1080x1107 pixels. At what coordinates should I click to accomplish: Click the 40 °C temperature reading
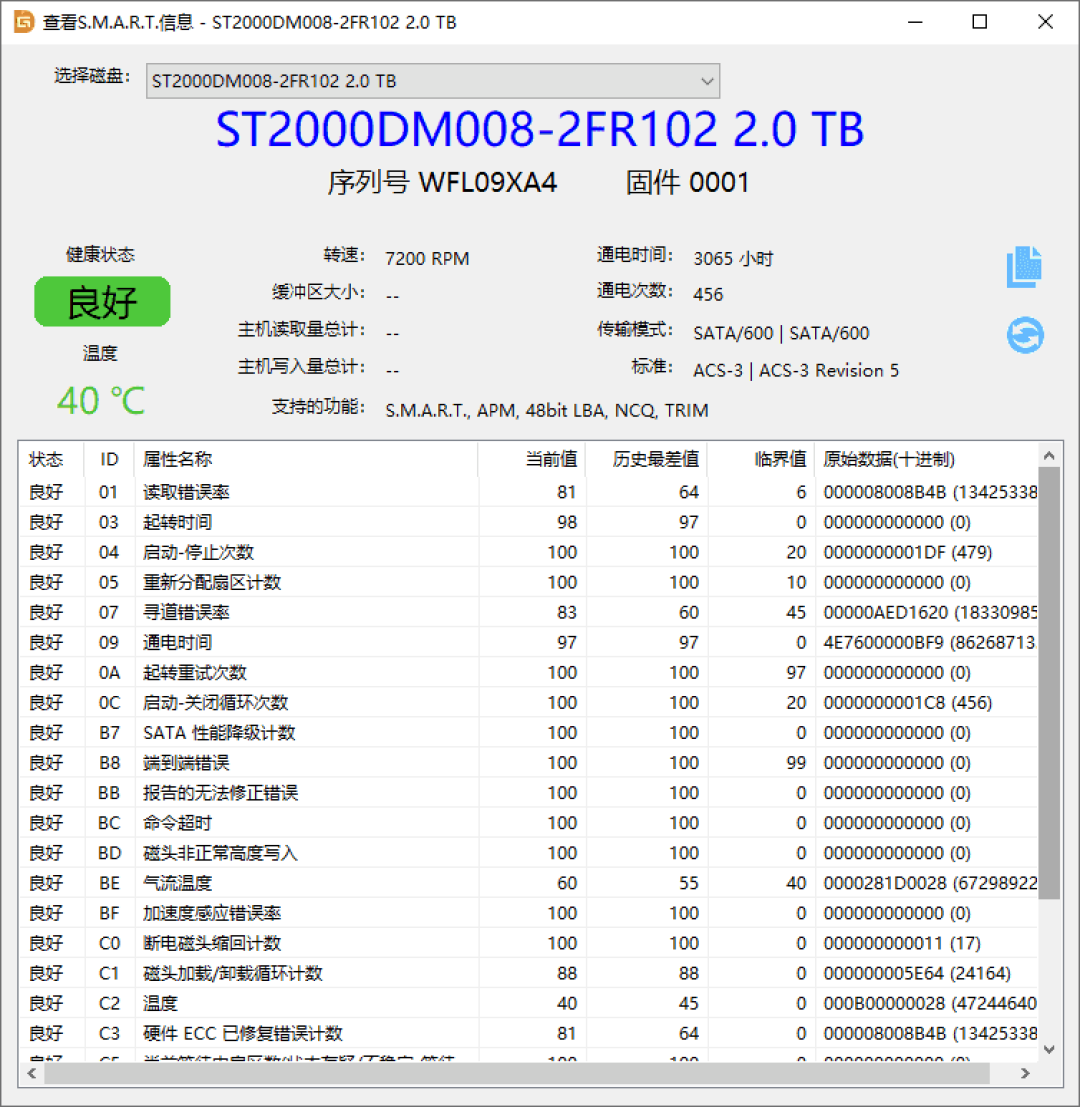[101, 401]
